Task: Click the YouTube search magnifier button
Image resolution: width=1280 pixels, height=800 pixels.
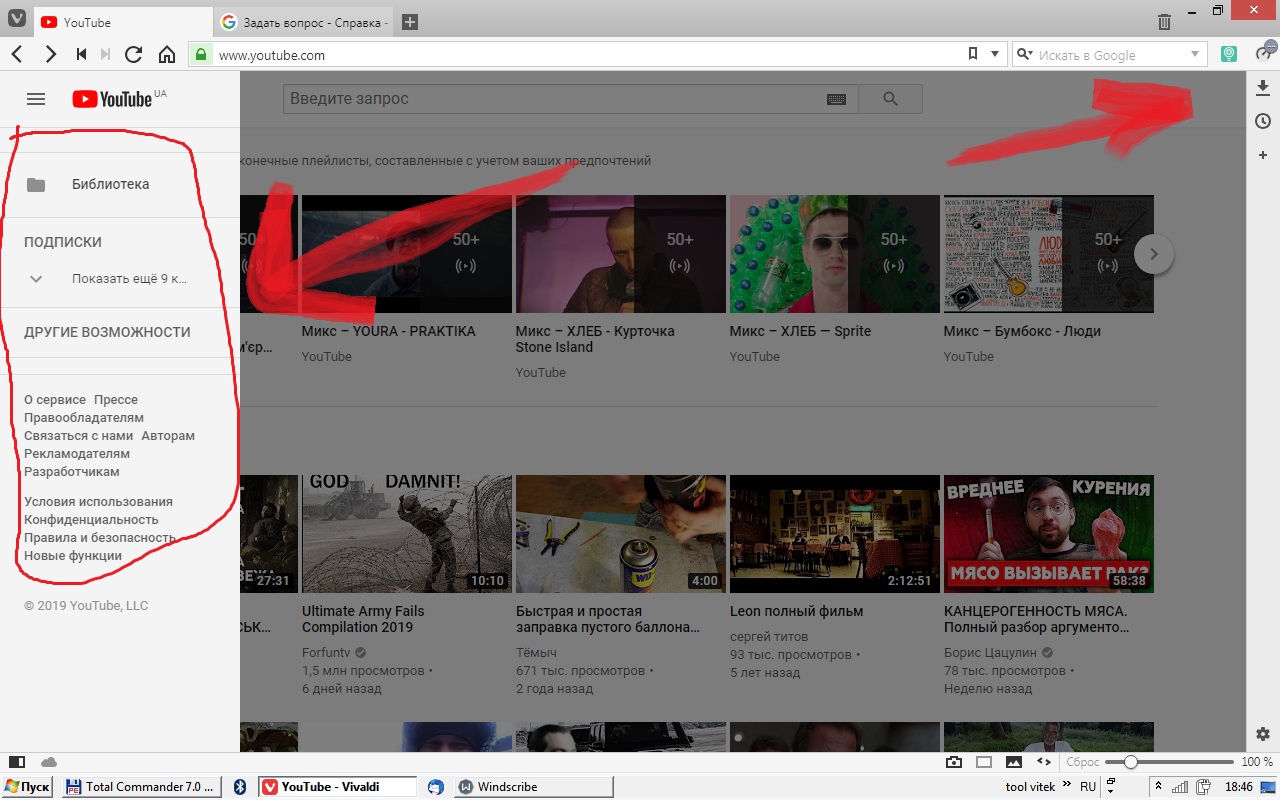Action: click(890, 99)
